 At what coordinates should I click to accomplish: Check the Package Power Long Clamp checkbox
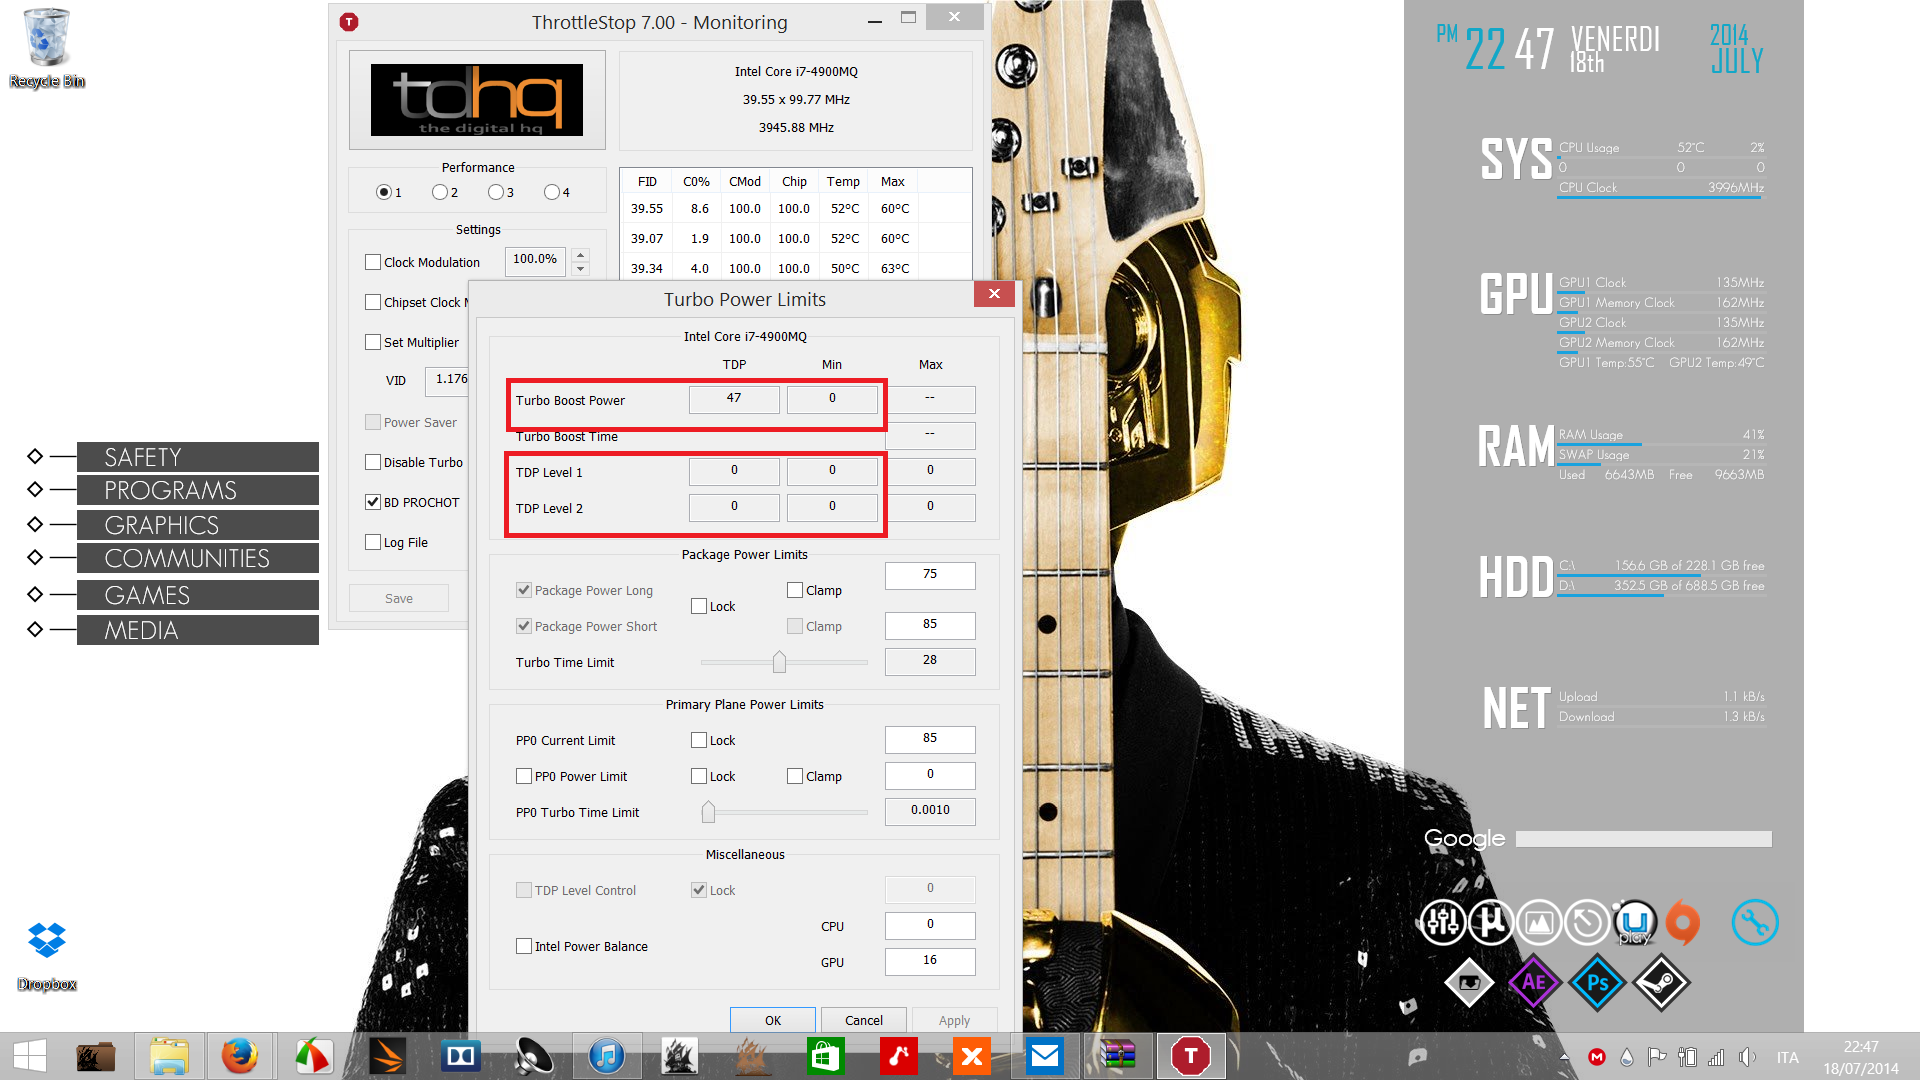(x=795, y=590)
